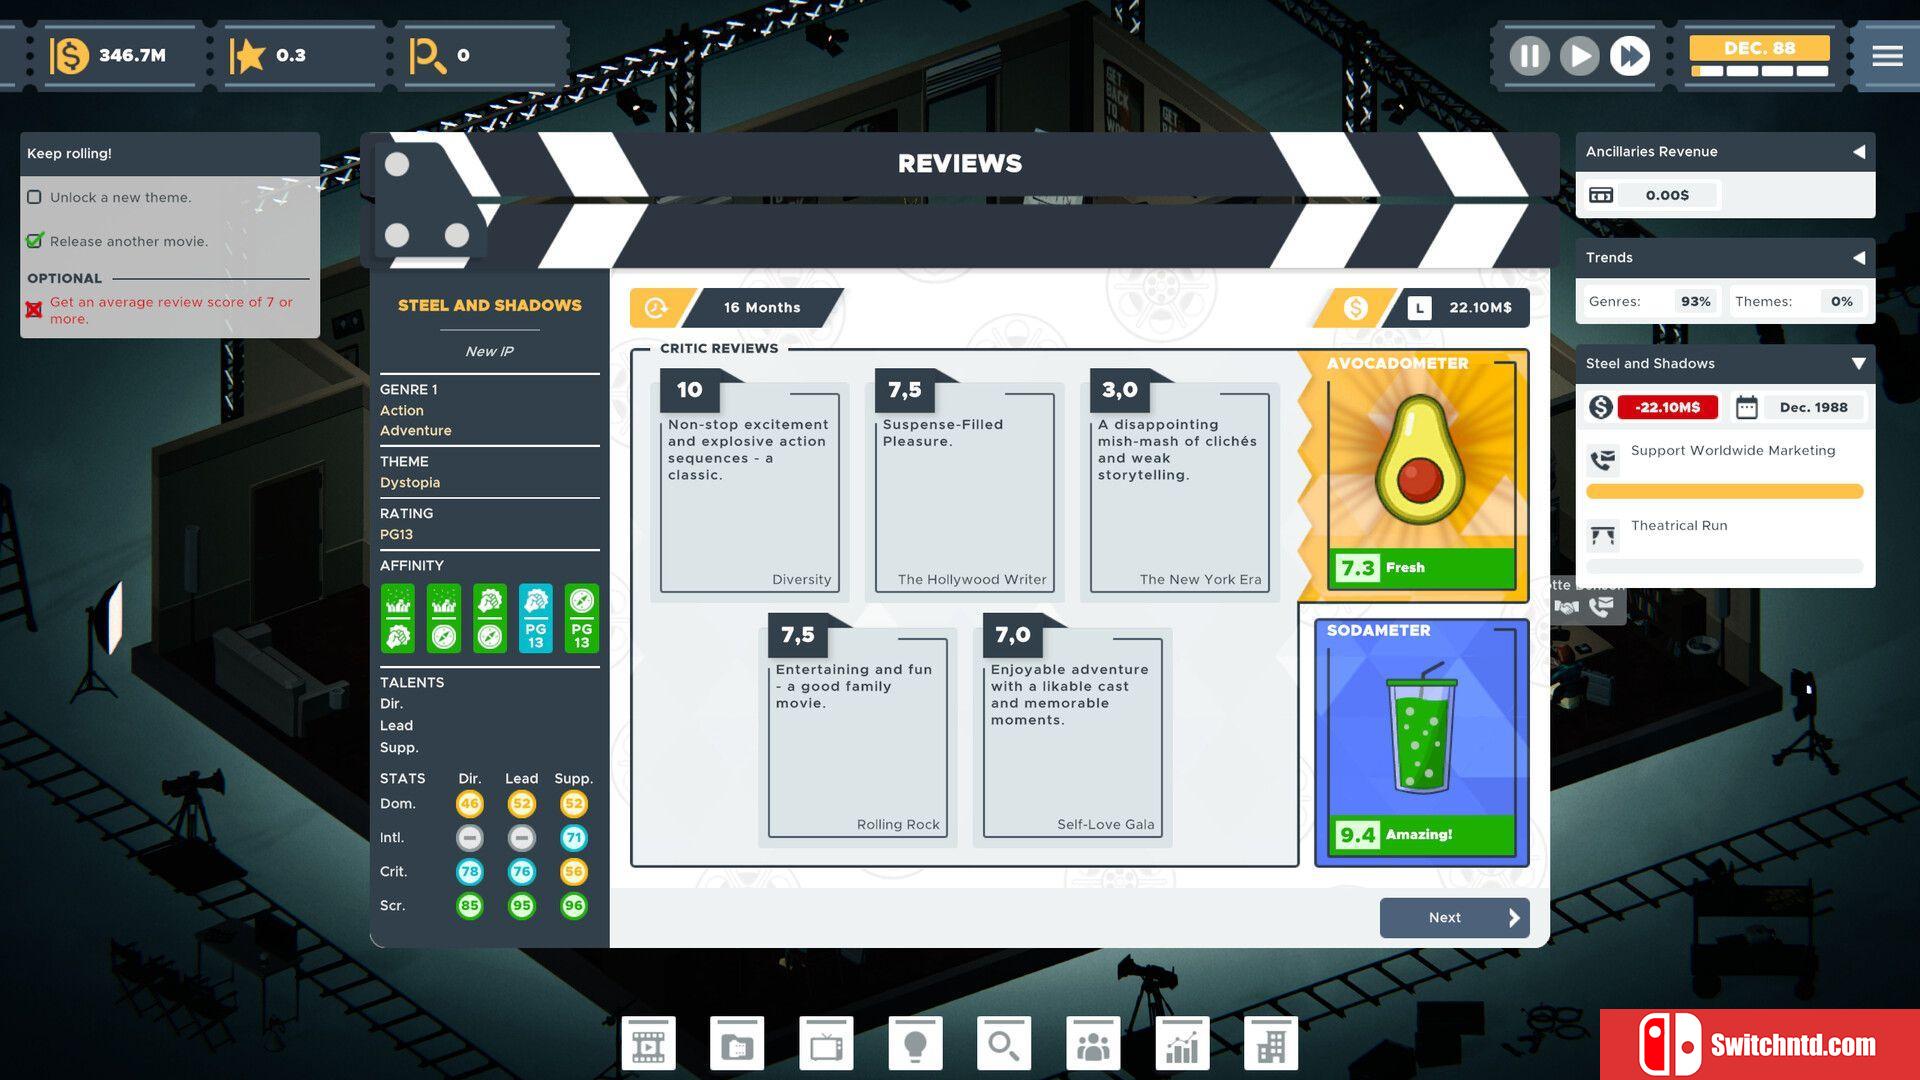Click the Avocadometer 7.3 Fresh score
The height and width of the screenshot is (1080, 1920).
tap(1422, 567)
